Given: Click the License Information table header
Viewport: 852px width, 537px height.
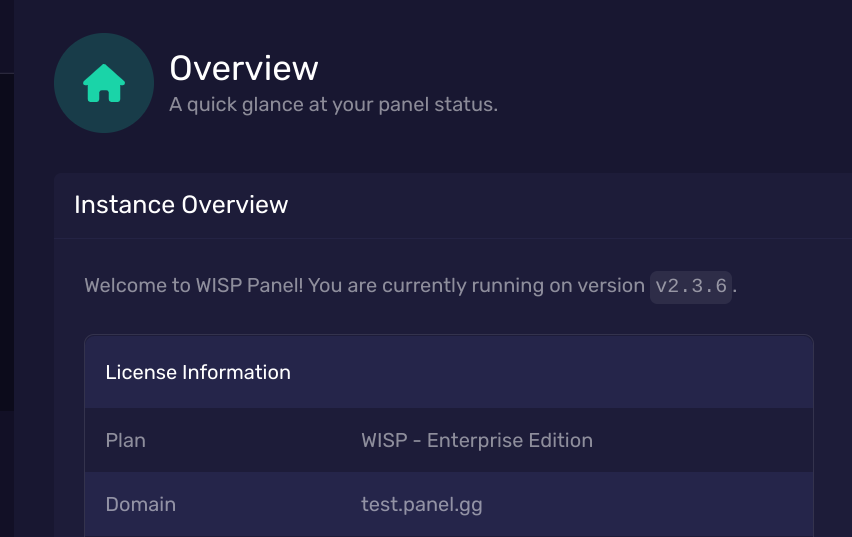Looking at the screenshot, I should pyautogui.click(x=198, y=372).
